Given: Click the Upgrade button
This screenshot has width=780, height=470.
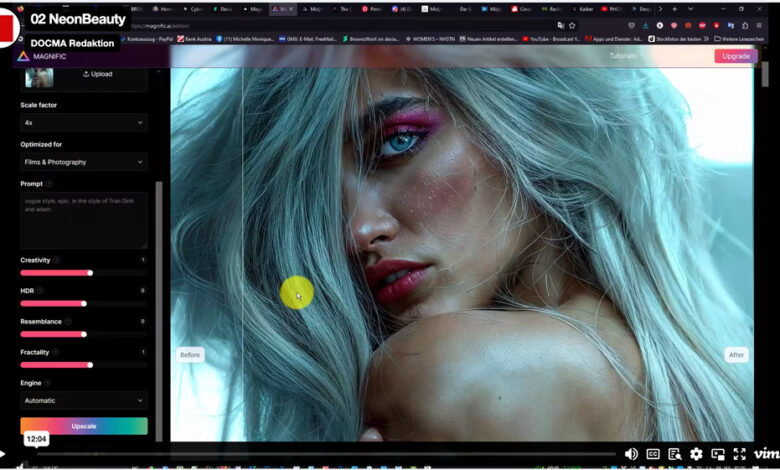Looking at the screenshot, I should tap(735, 56).
